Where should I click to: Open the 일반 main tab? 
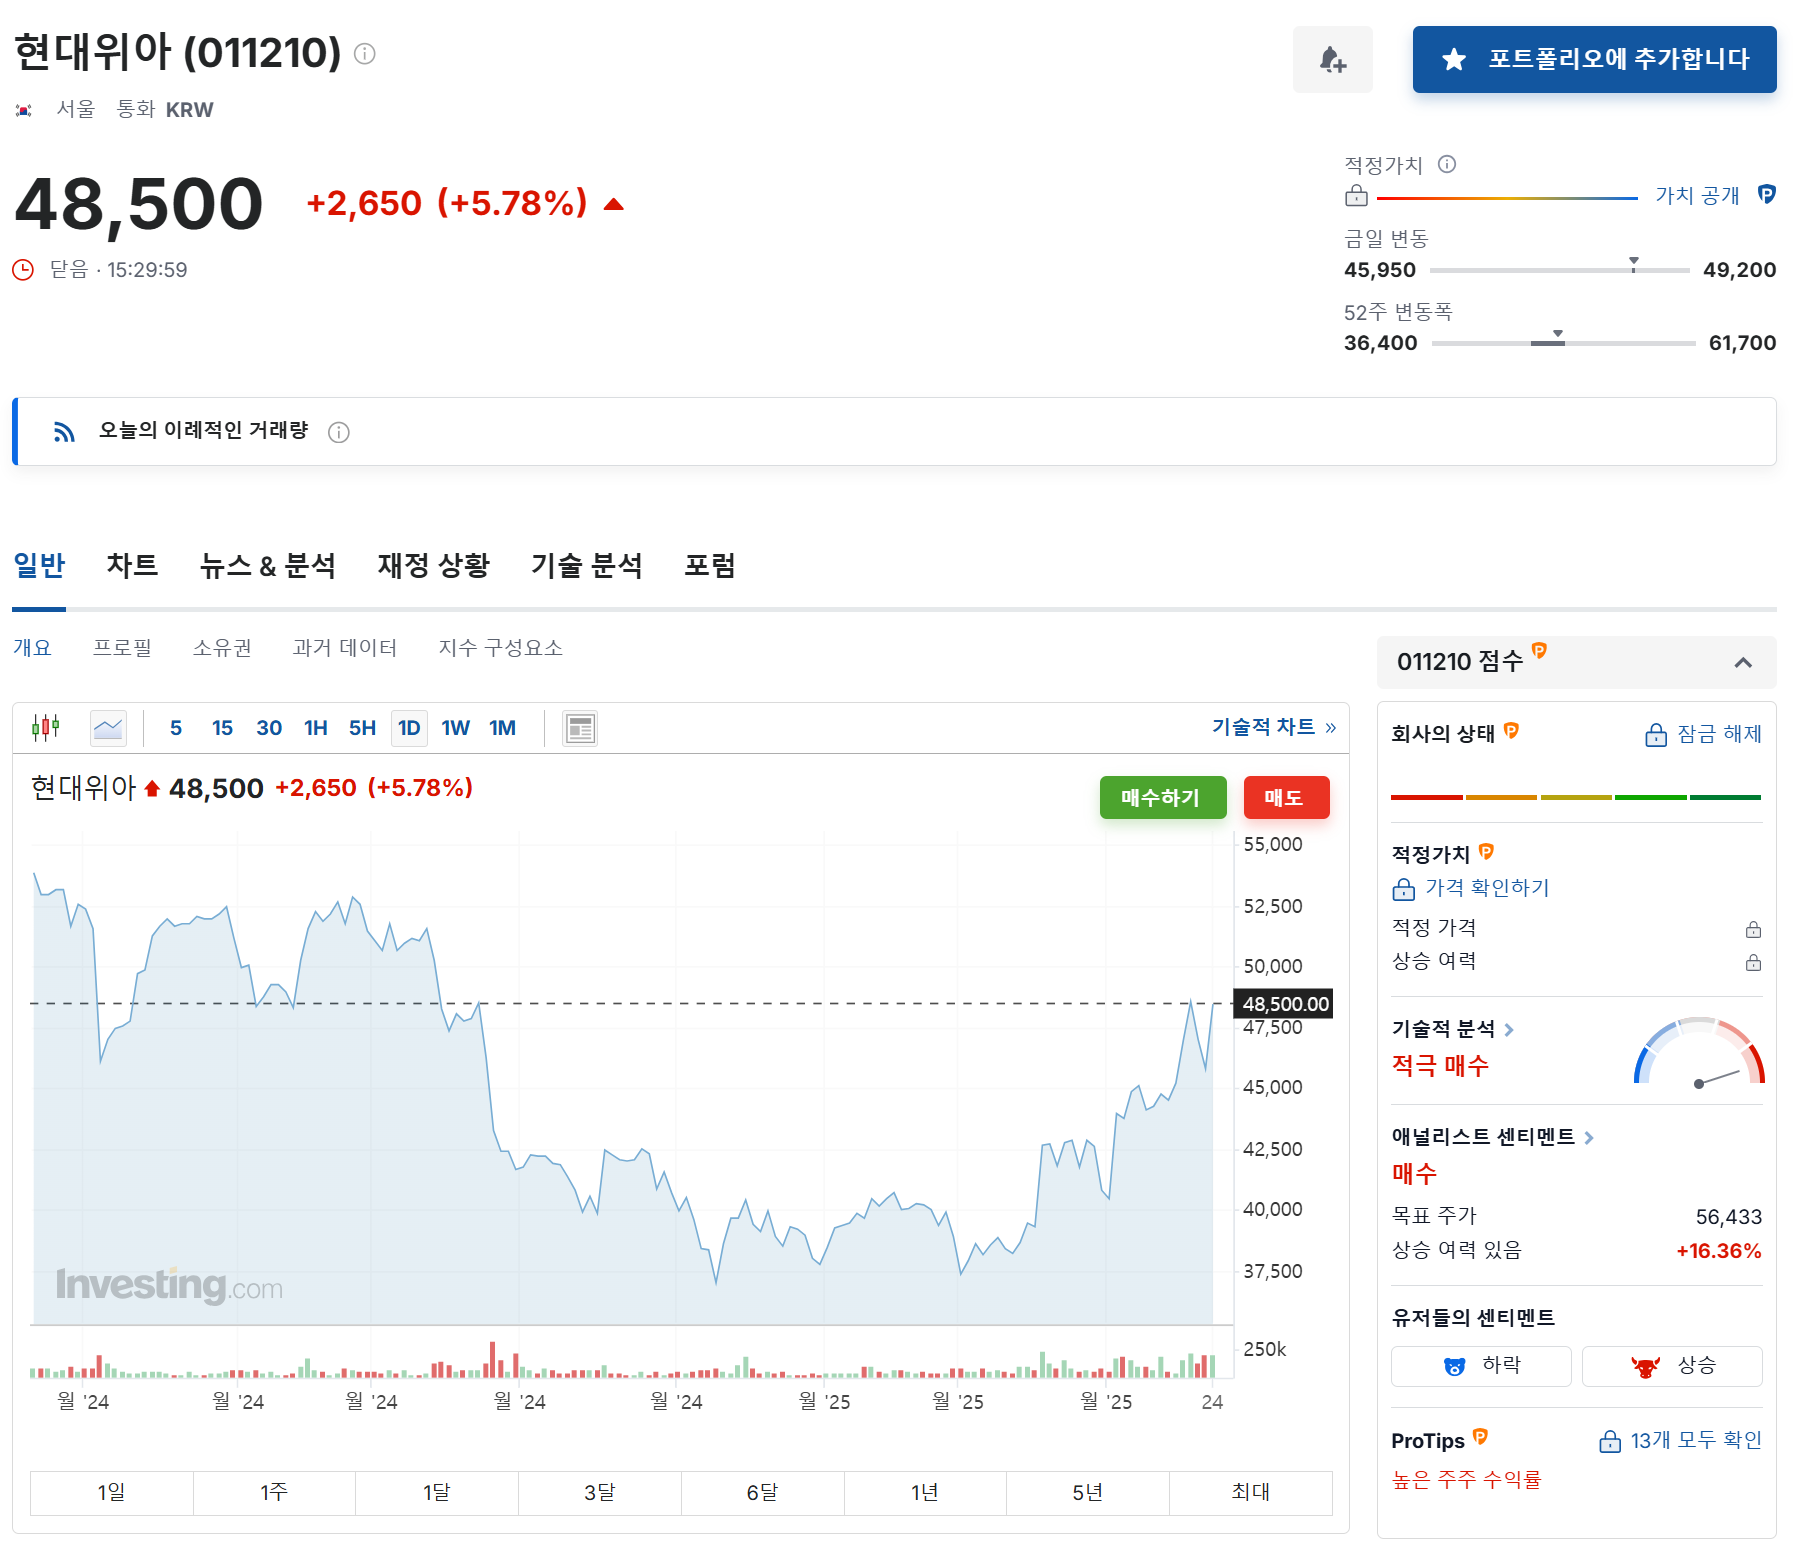(39, 566)
